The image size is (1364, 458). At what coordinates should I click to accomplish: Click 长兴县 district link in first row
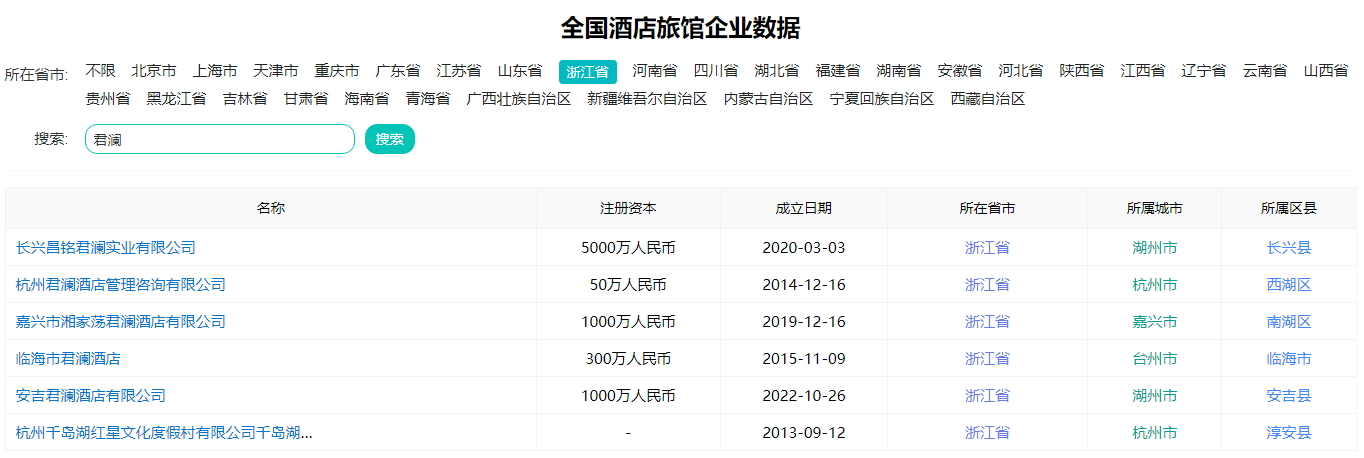pos(1288,248)
